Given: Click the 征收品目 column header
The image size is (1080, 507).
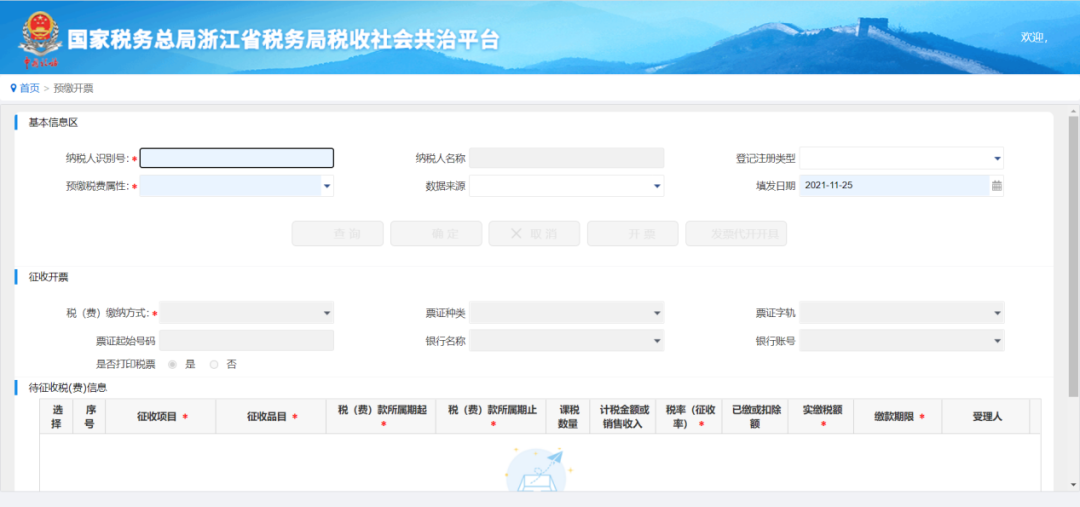Looking at the screenshot, I should (x=271, y=416).
